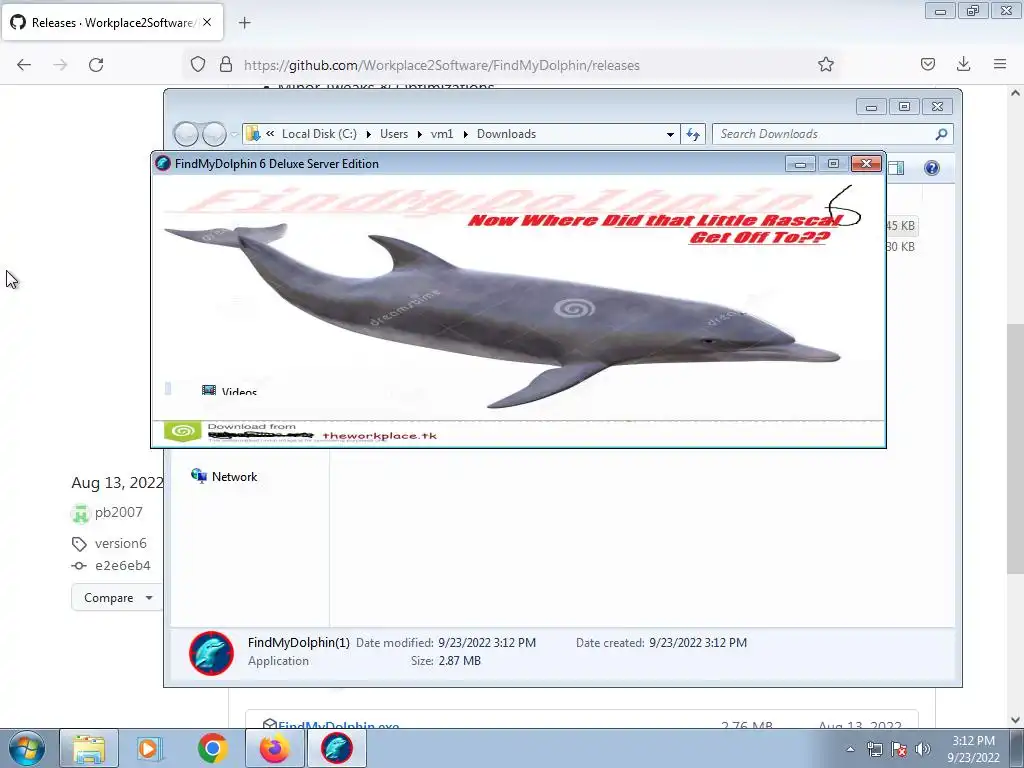Maximize the FindMyDolphin 6 Deluxe window
The width and height of the screenshot is (1024, 768).
[833, 164]
